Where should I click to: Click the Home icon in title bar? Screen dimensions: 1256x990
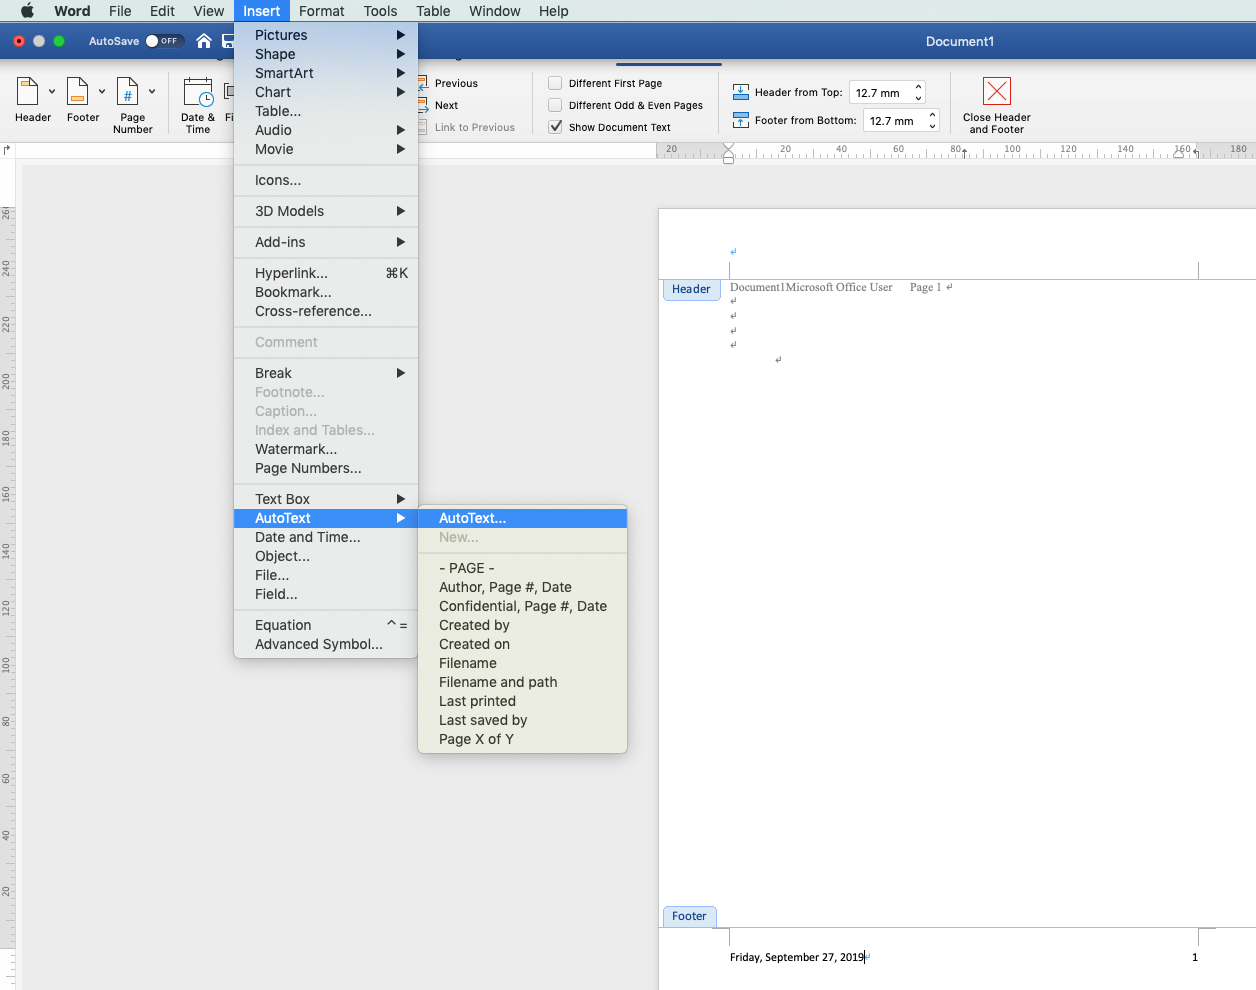[204, 41]
